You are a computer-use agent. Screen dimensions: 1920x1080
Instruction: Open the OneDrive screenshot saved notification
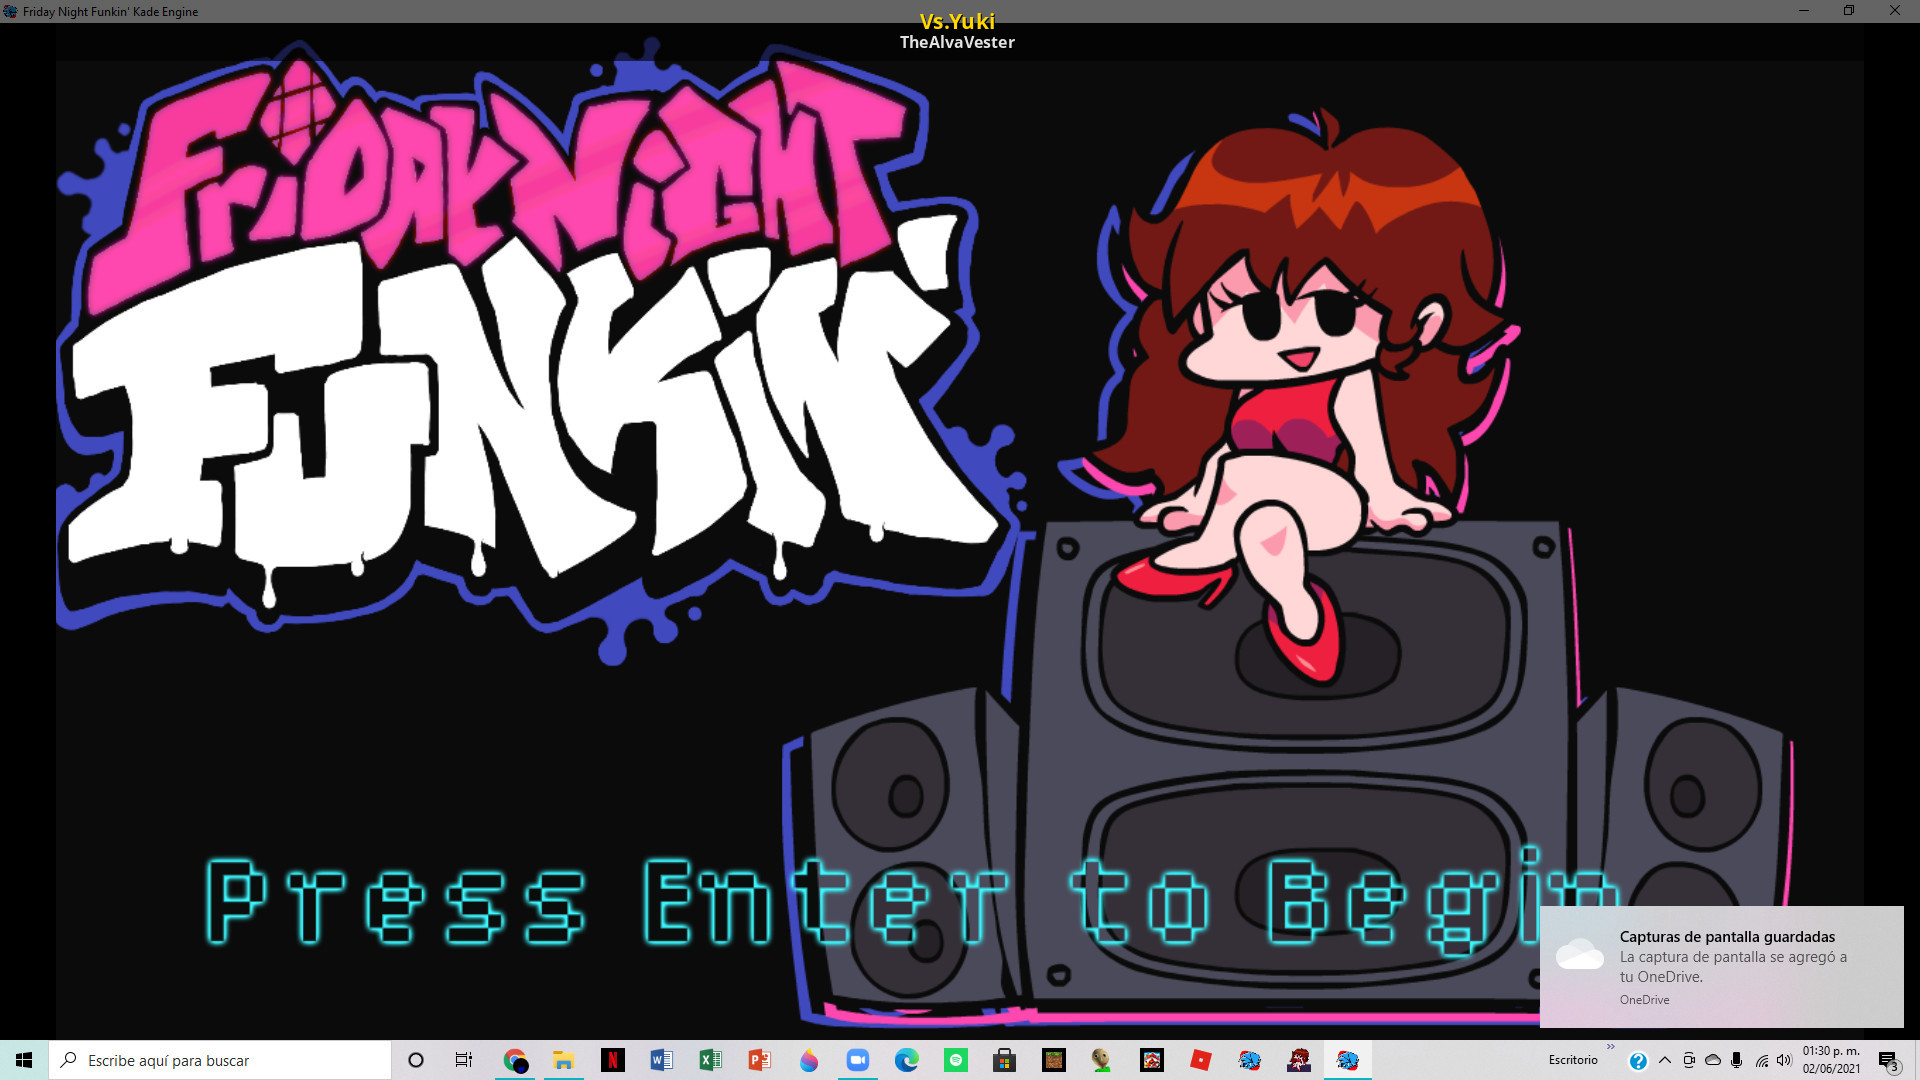[1722, 966]
